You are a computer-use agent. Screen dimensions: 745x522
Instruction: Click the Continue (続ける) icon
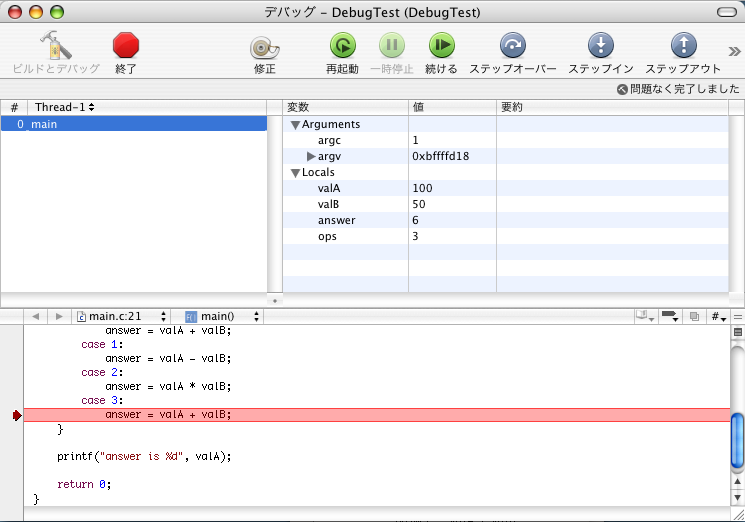[441, 46]
